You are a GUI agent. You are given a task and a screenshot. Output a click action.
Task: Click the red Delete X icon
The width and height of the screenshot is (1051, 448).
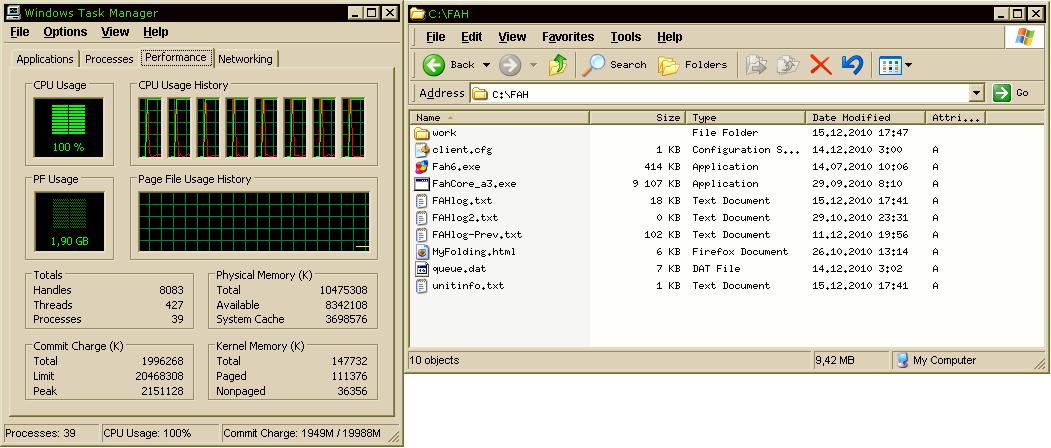[x=820, y=65]
